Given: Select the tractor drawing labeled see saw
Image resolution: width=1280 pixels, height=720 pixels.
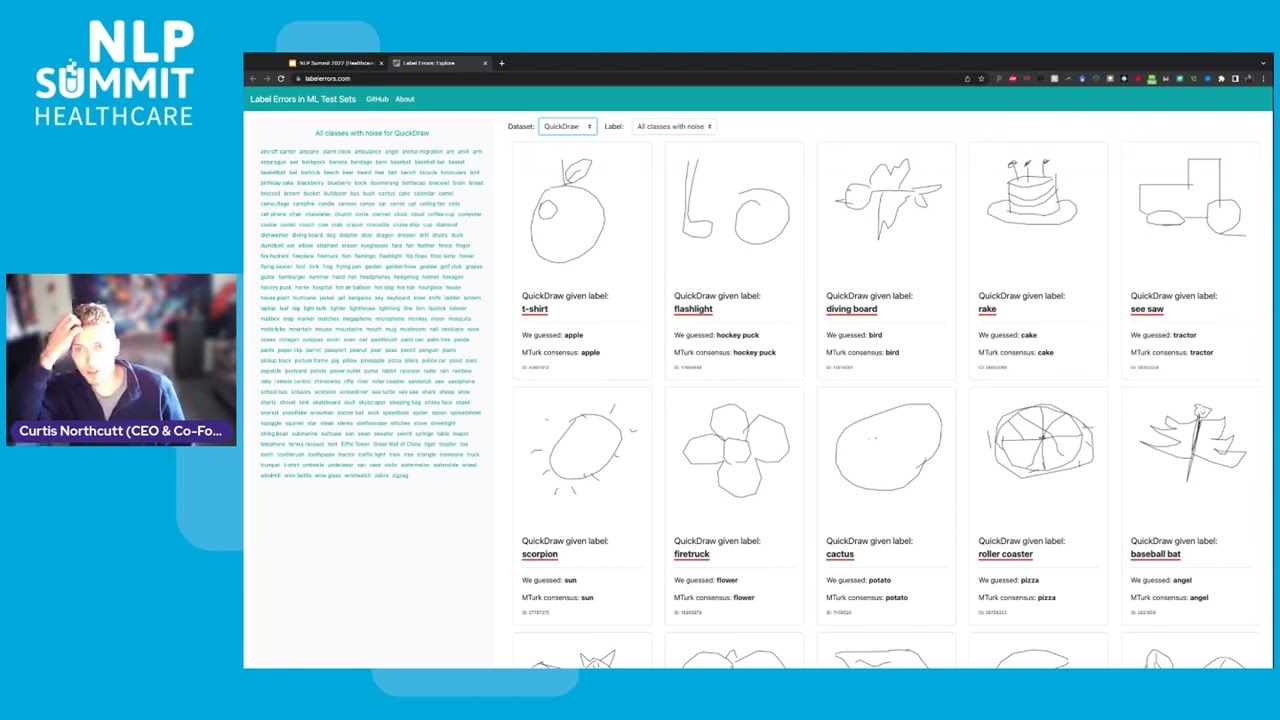Looking at the screenshot, I should [x=1192, y=197].
